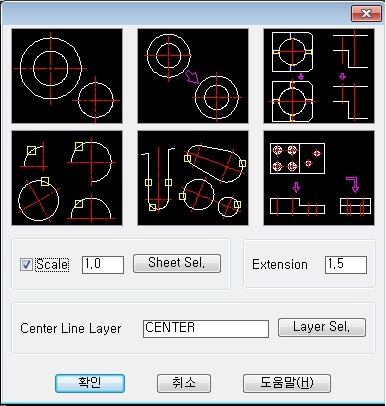The width and height of the screenshot is (386, 406).
Task: Choose the slot and tangent circles thumbnail
Action: pos(193,178)
